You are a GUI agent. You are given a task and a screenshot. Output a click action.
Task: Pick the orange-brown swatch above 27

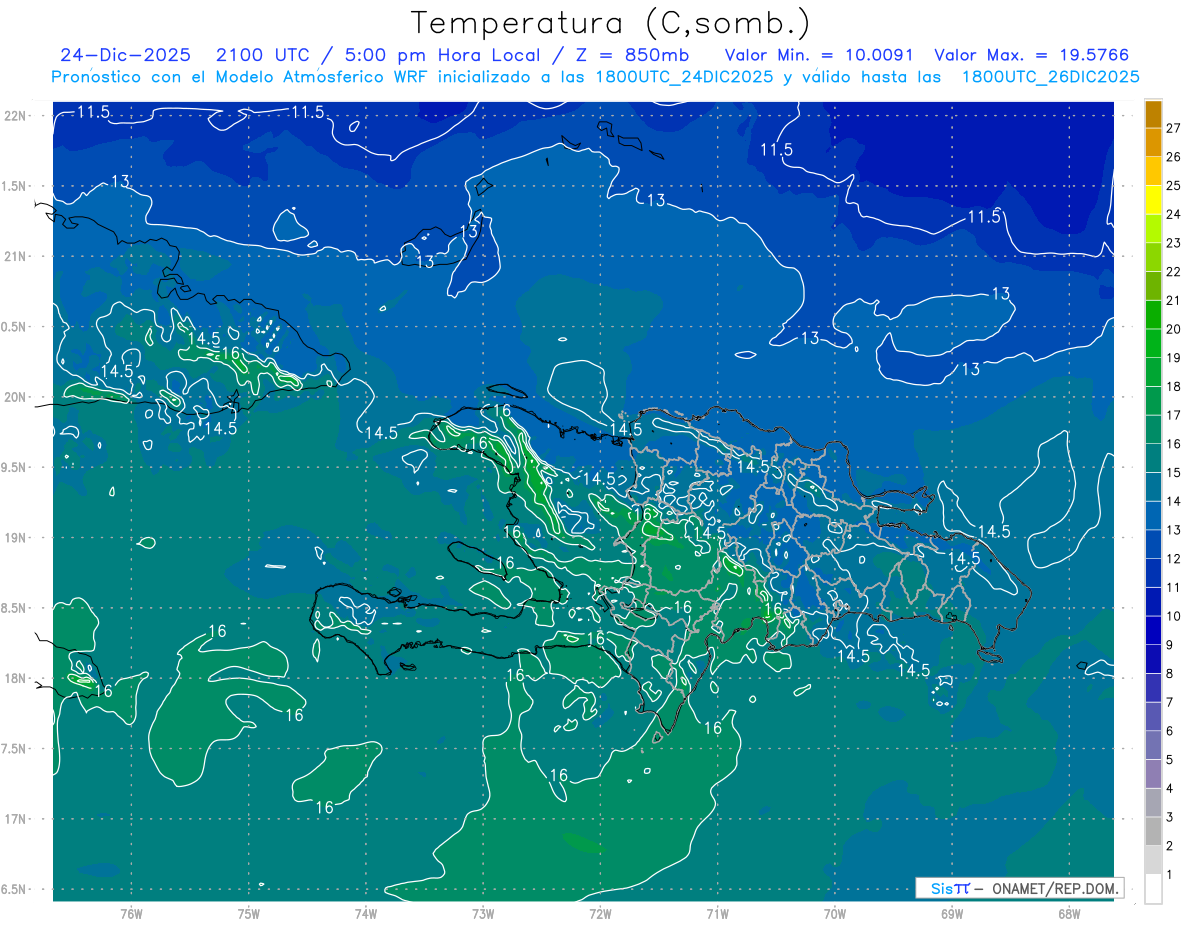[x=1153, y=114]
